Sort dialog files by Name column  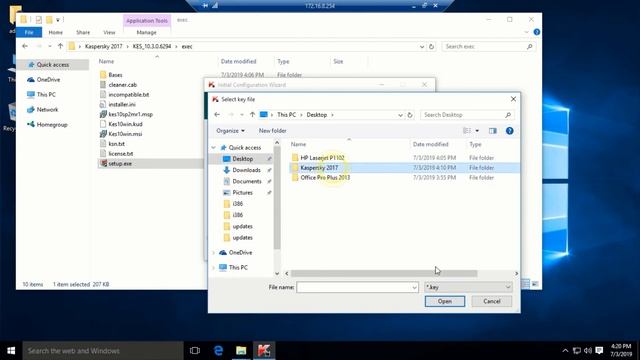298,144
